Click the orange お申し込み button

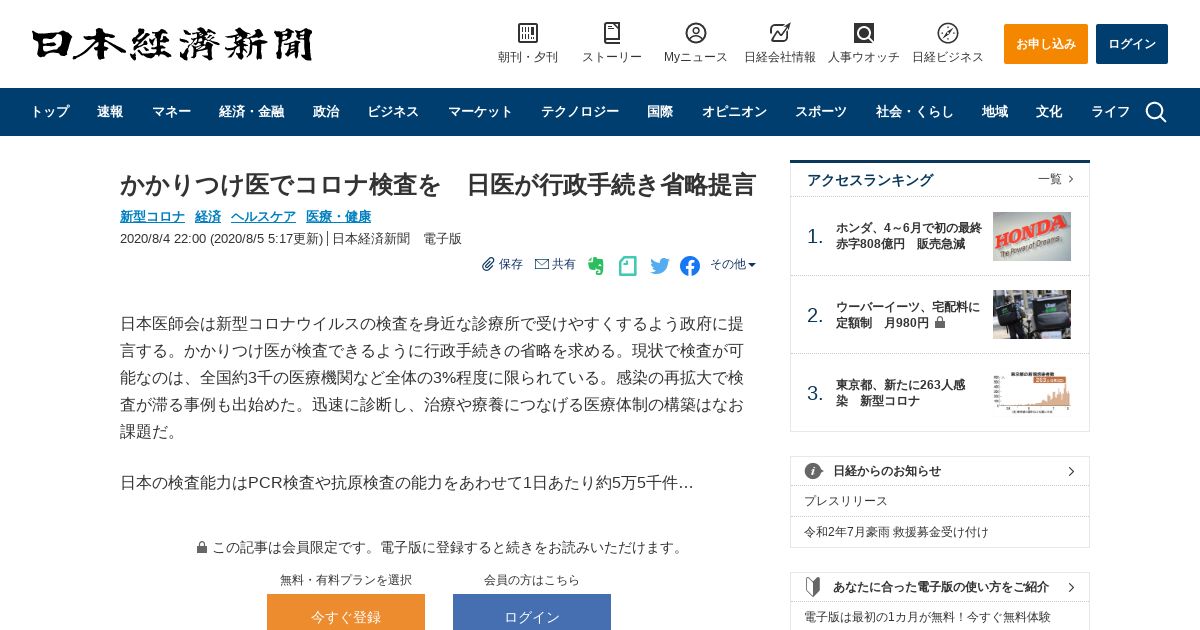(1046, 44)
